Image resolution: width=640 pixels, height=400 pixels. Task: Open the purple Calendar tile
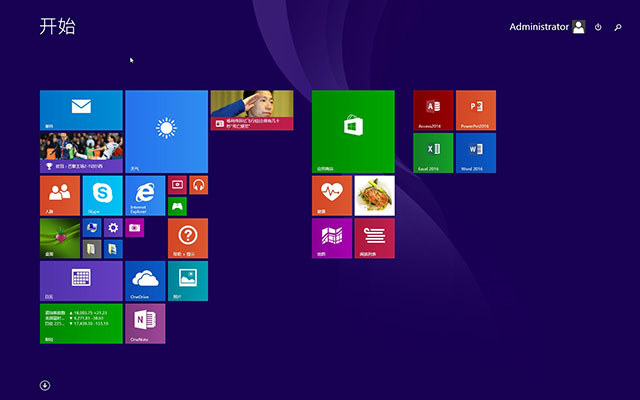(x=81, y=281)
